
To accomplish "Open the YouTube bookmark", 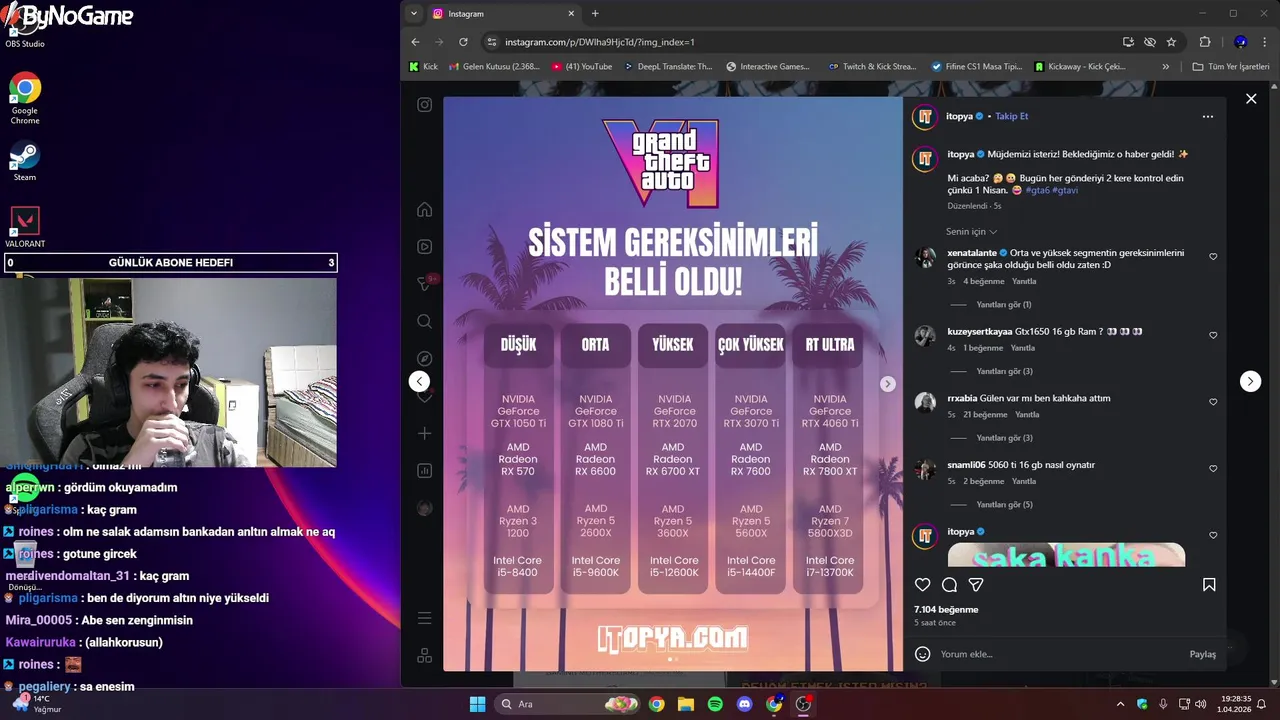I will click(582, 66).
